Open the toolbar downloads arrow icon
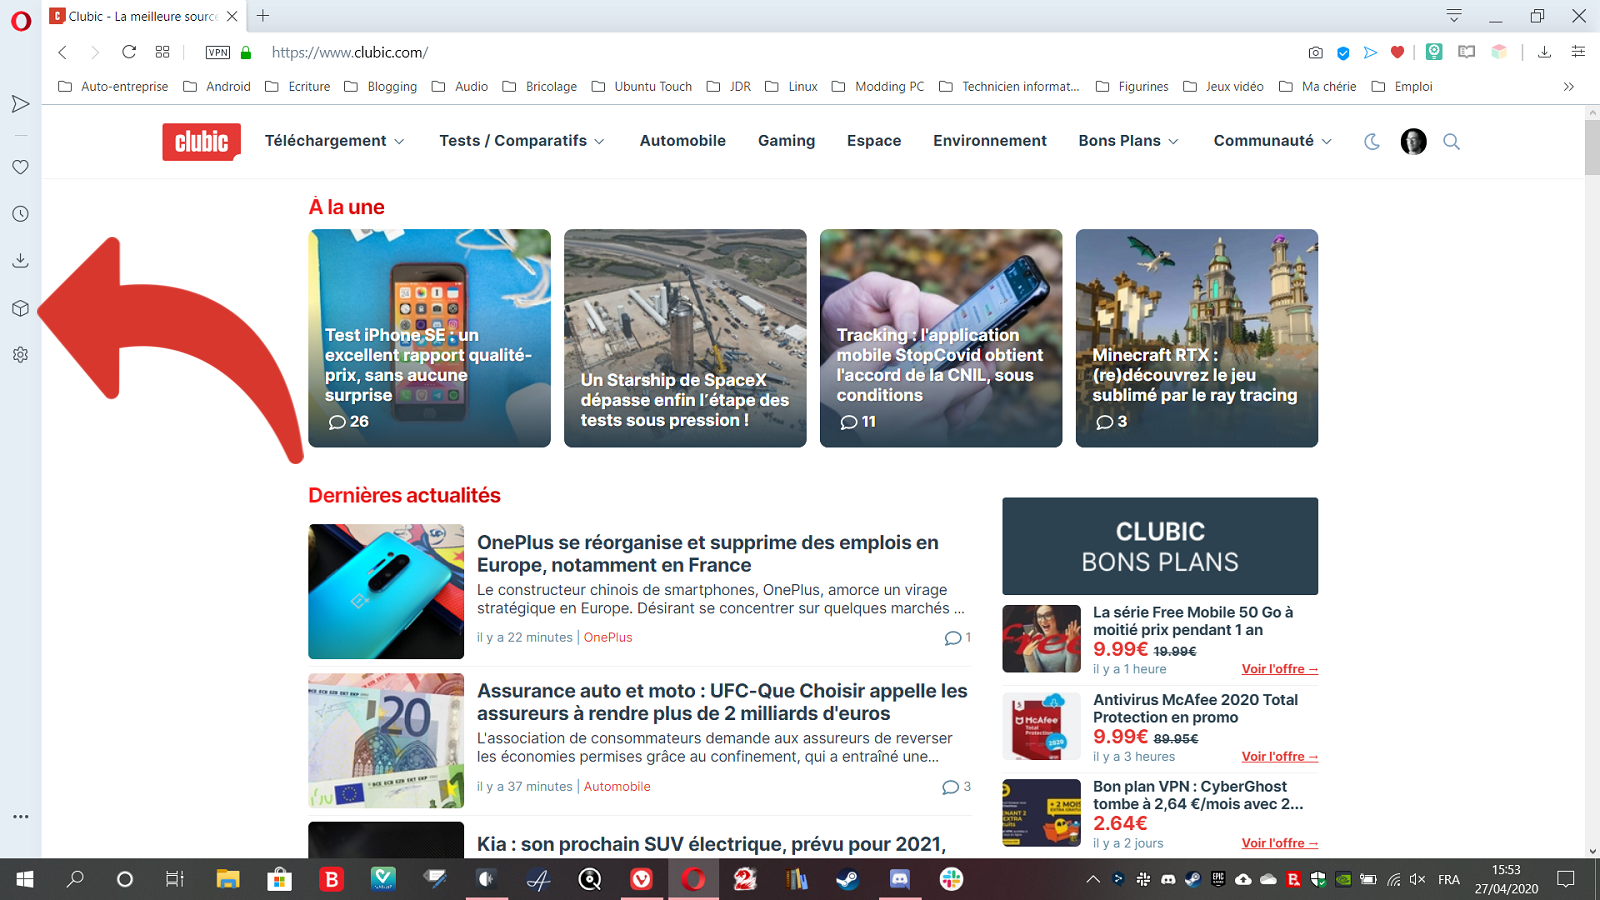This screenshot has height=900, width=1600. click(x=1544, y=52)
